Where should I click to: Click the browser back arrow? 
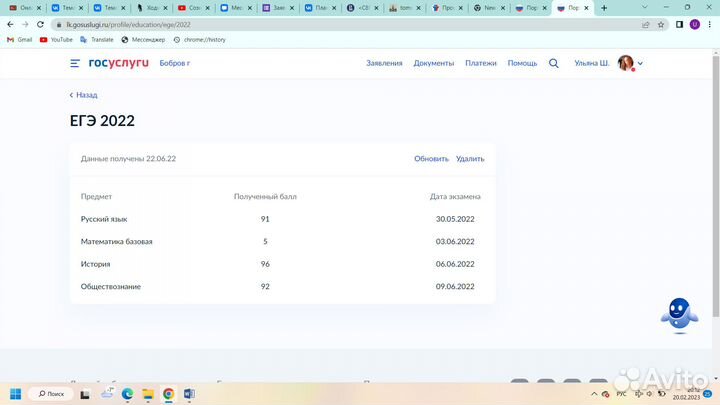[x=10, y=24]
